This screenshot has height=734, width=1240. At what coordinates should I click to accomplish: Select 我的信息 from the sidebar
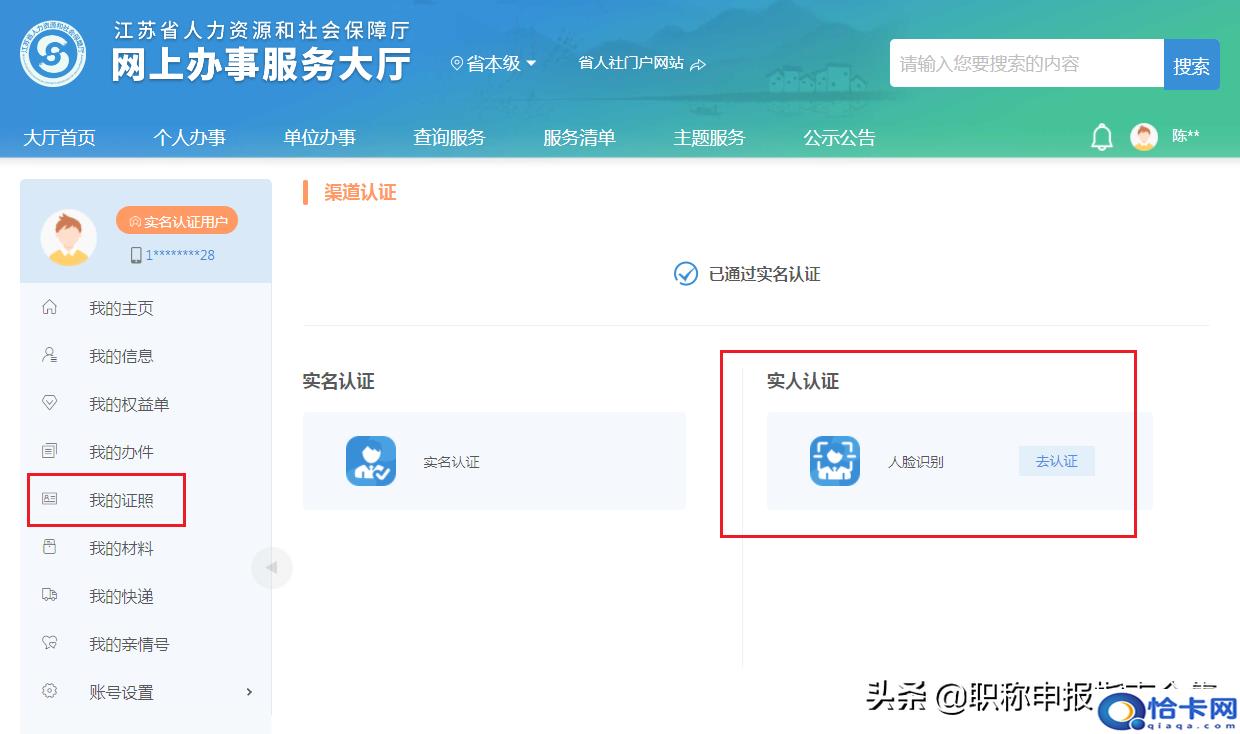pos(121,356)
